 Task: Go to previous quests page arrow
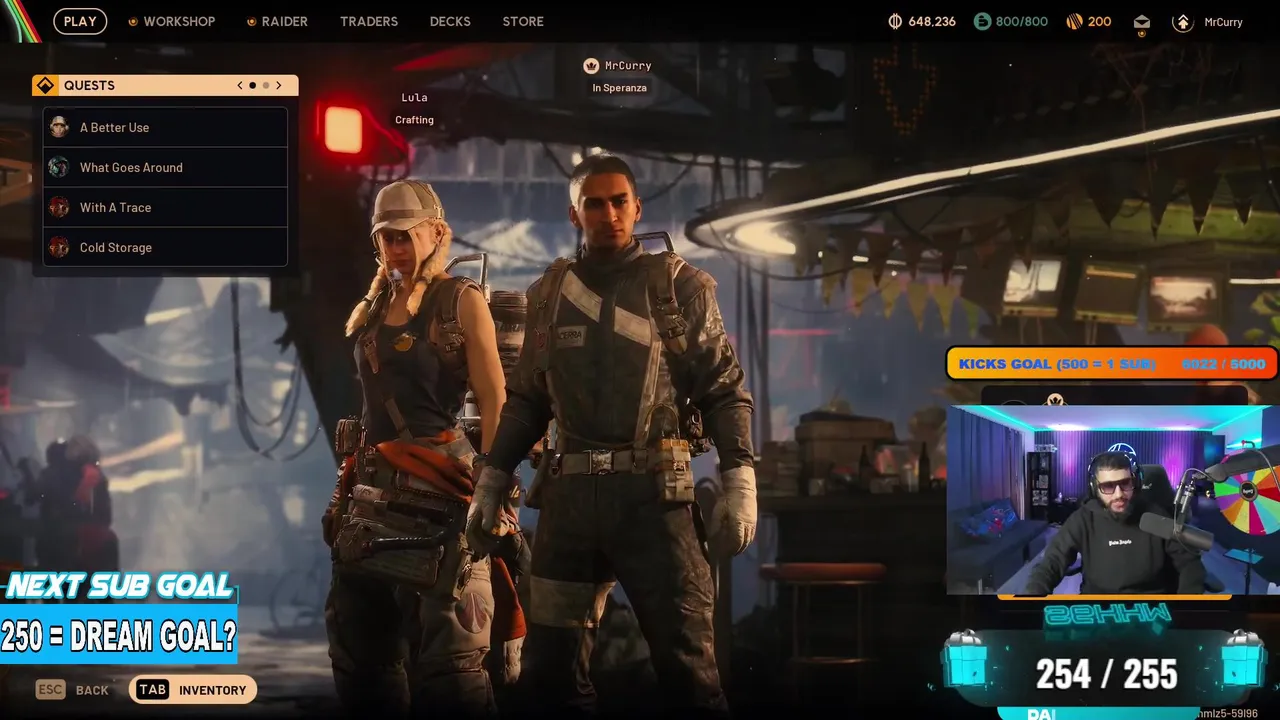coord(240,85)
